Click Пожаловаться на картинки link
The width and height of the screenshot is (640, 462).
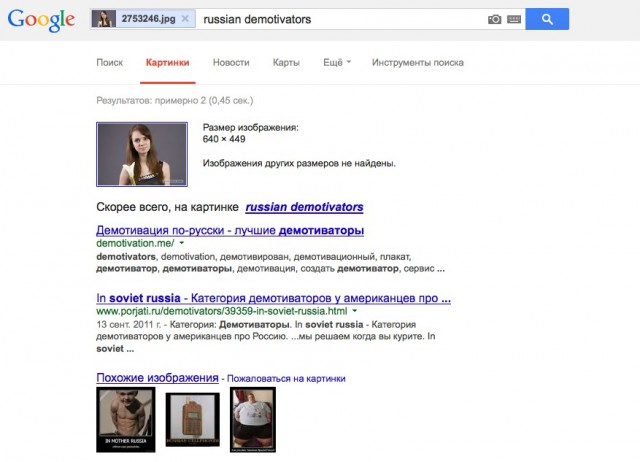click(x=286, y=378)
